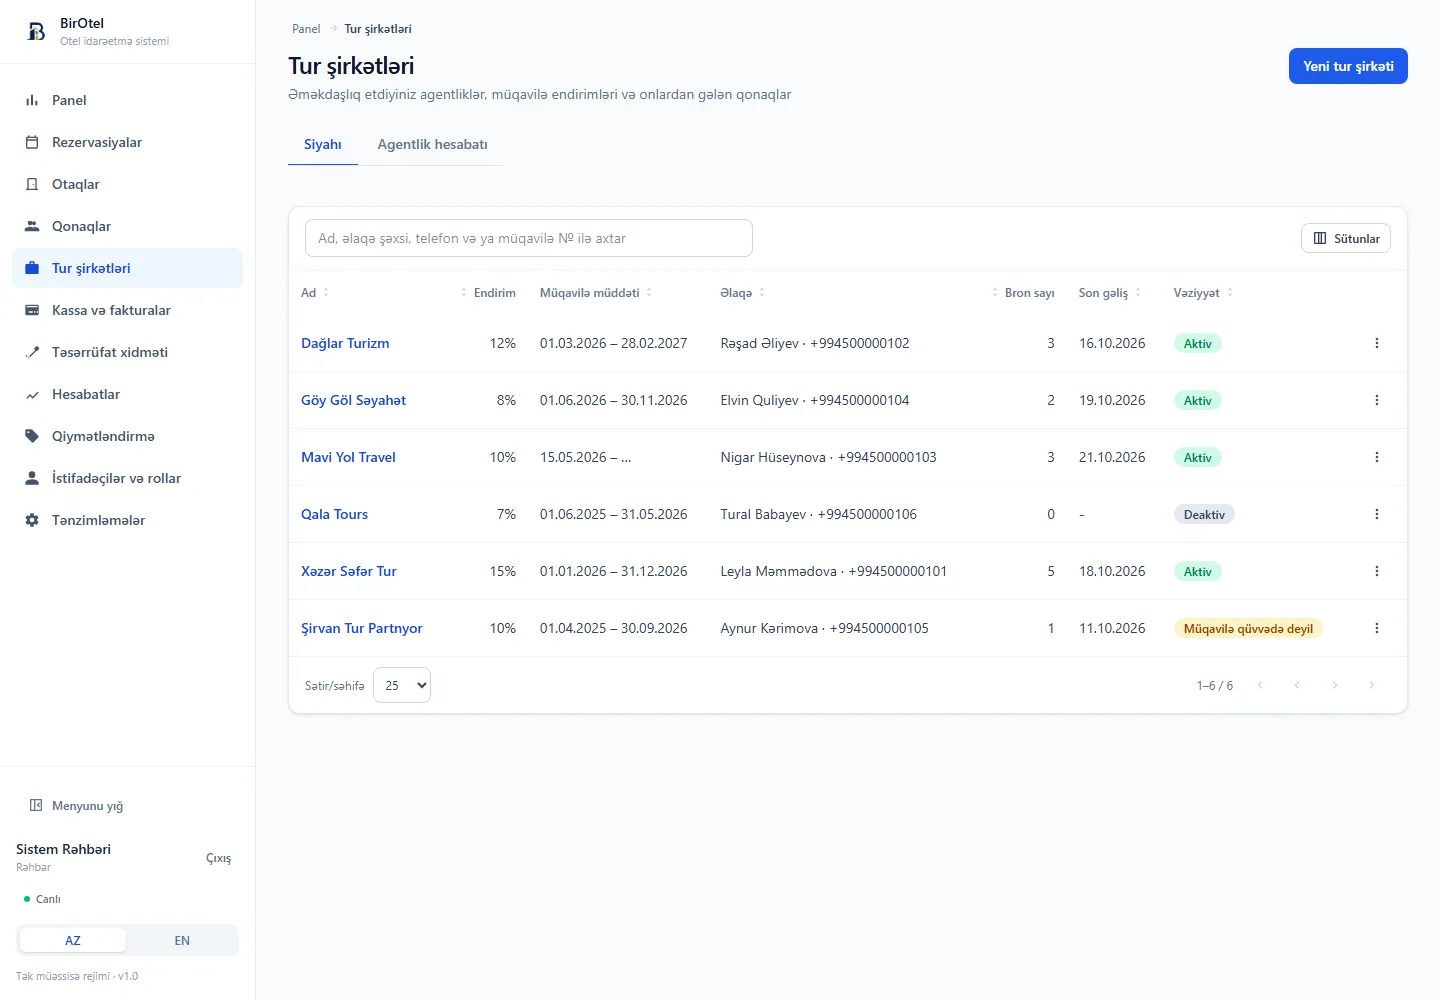1440x1000 pixels.
Task: Open Panel from the sidebar
Action: [127, 100]
